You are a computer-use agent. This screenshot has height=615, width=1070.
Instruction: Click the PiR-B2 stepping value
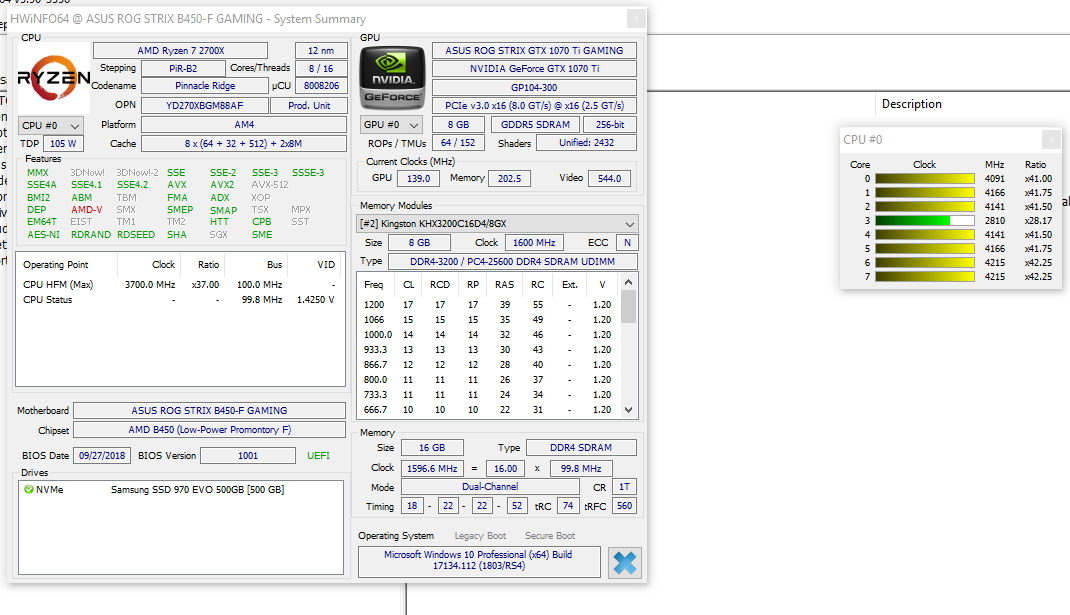click(183, 68)
